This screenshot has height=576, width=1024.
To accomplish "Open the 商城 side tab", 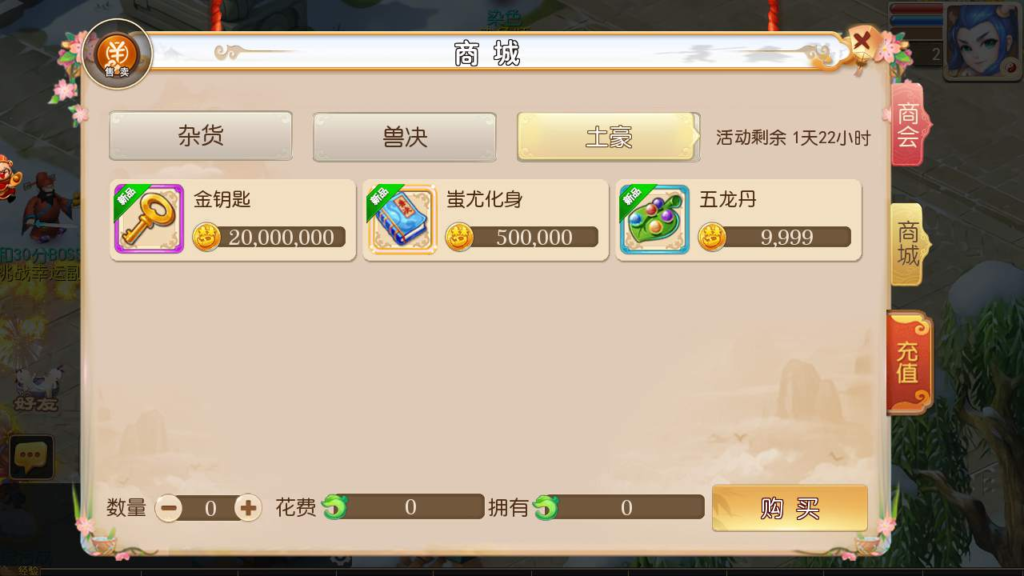I will click(908, 244).
